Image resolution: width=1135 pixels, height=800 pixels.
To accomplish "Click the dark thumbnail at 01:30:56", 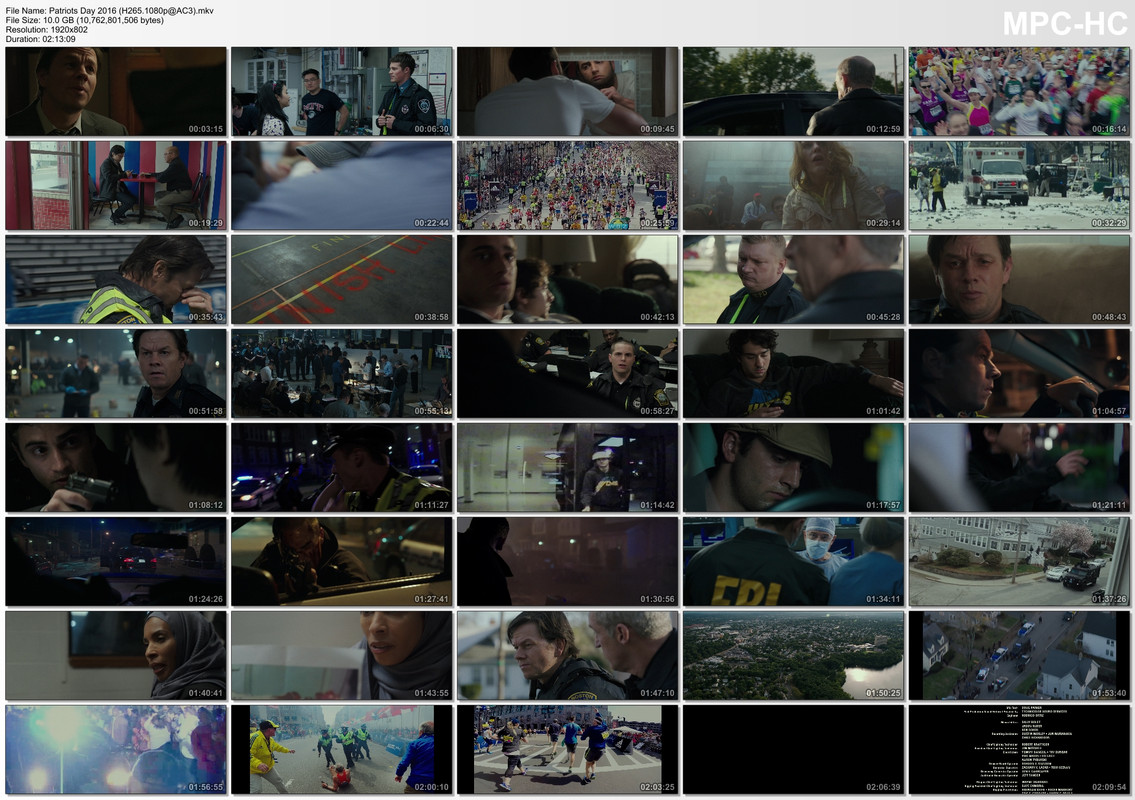I will point(568,562).
